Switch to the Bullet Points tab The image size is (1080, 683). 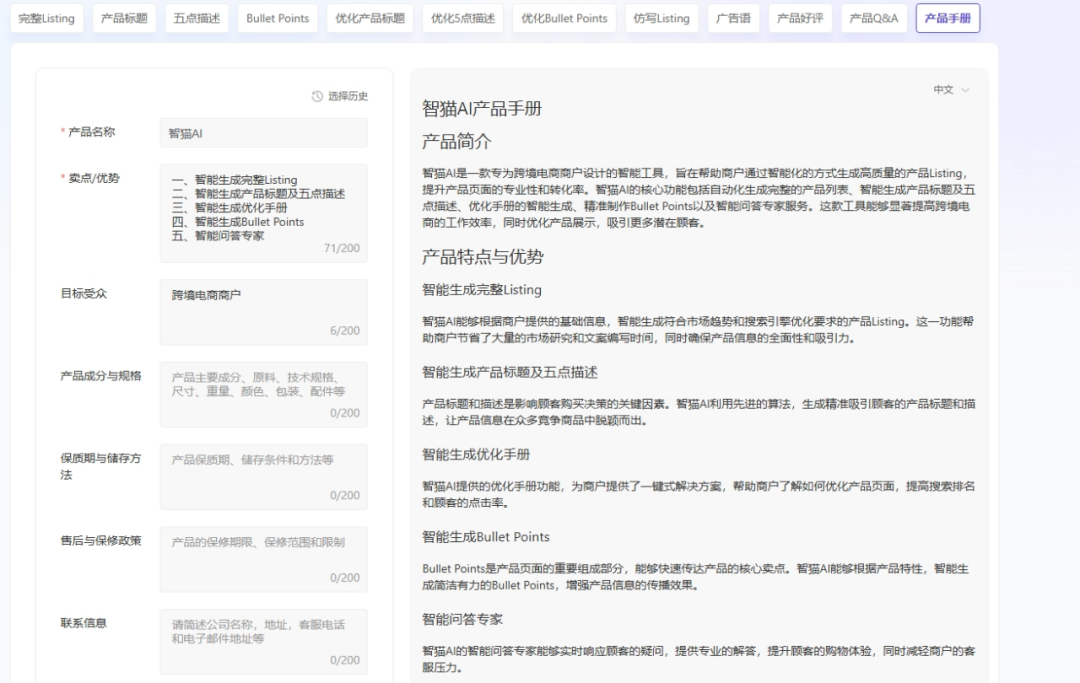277,17
